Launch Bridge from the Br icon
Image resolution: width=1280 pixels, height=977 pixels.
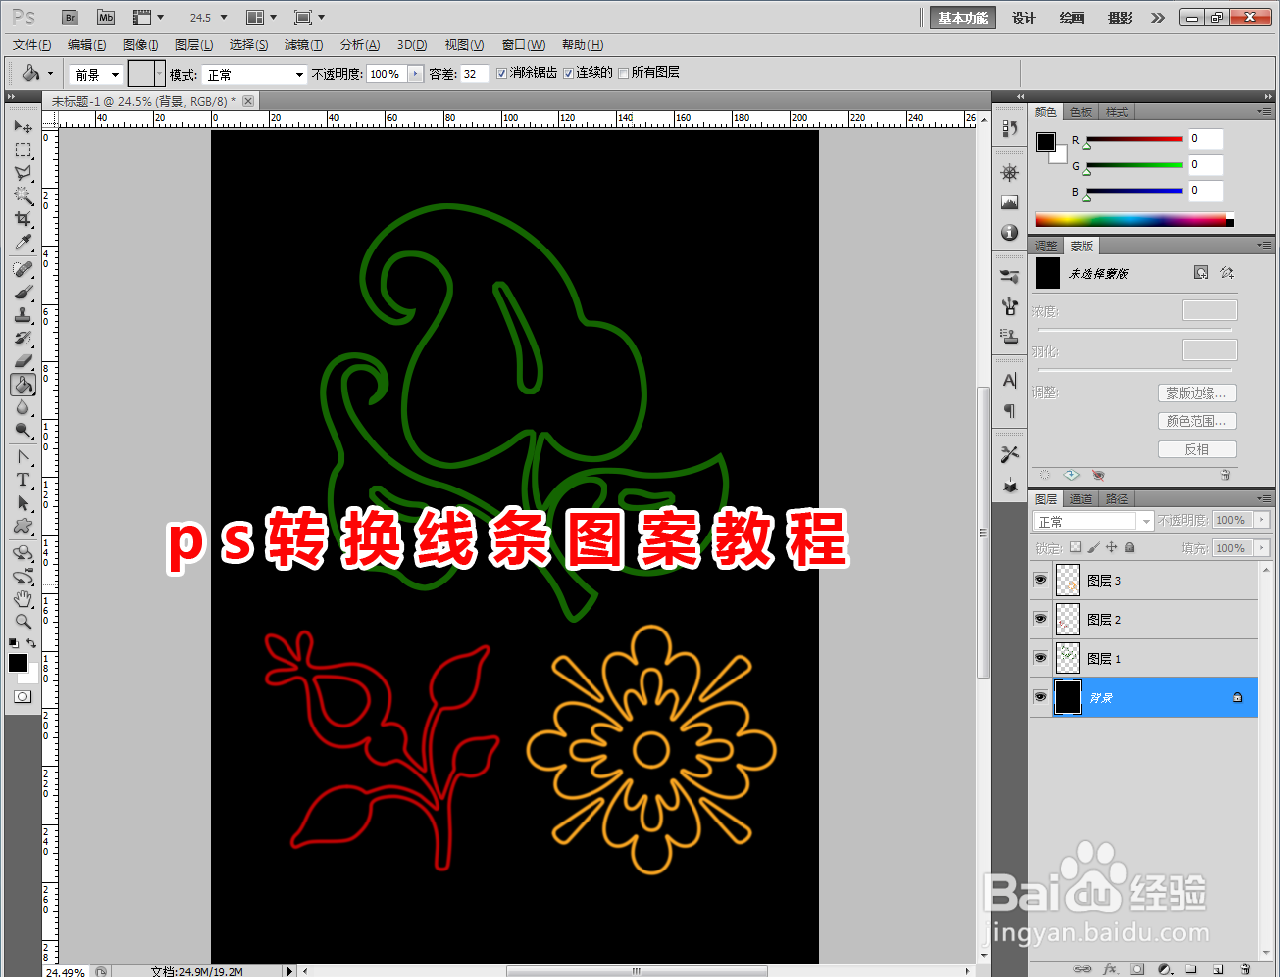[x=70, y=17]
